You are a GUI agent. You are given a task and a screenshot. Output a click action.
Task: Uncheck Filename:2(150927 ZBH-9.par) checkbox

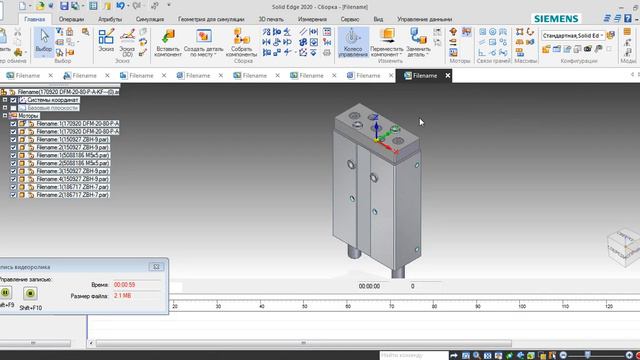pyautogui.click(x=13, y=147)
